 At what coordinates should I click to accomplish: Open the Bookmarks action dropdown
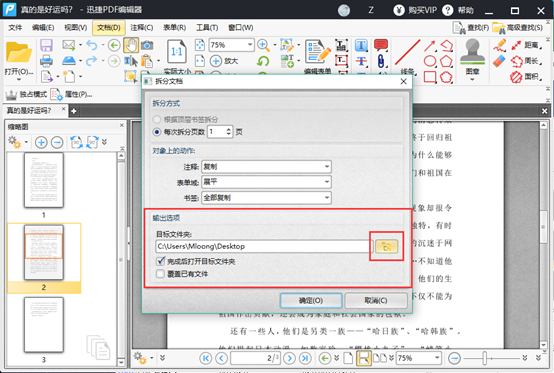pos(266,197)
